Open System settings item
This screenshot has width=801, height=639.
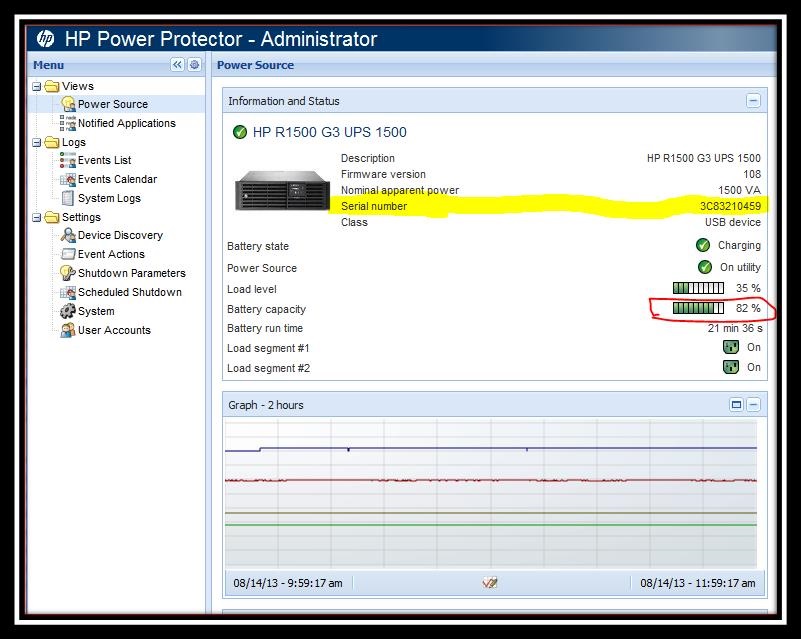96,311
